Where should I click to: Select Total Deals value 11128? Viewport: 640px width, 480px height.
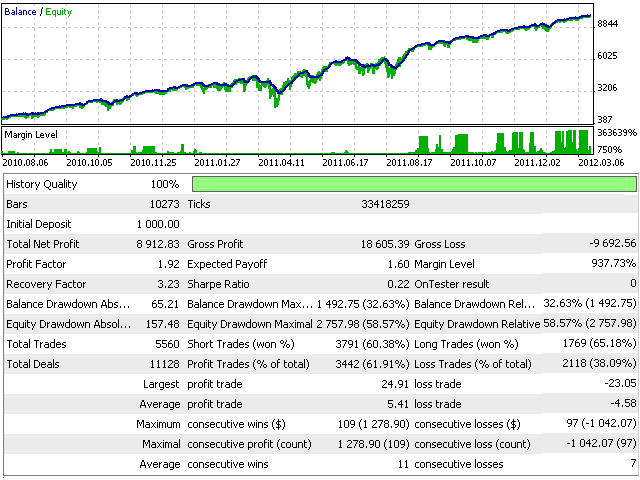click(x=164, y=364)
